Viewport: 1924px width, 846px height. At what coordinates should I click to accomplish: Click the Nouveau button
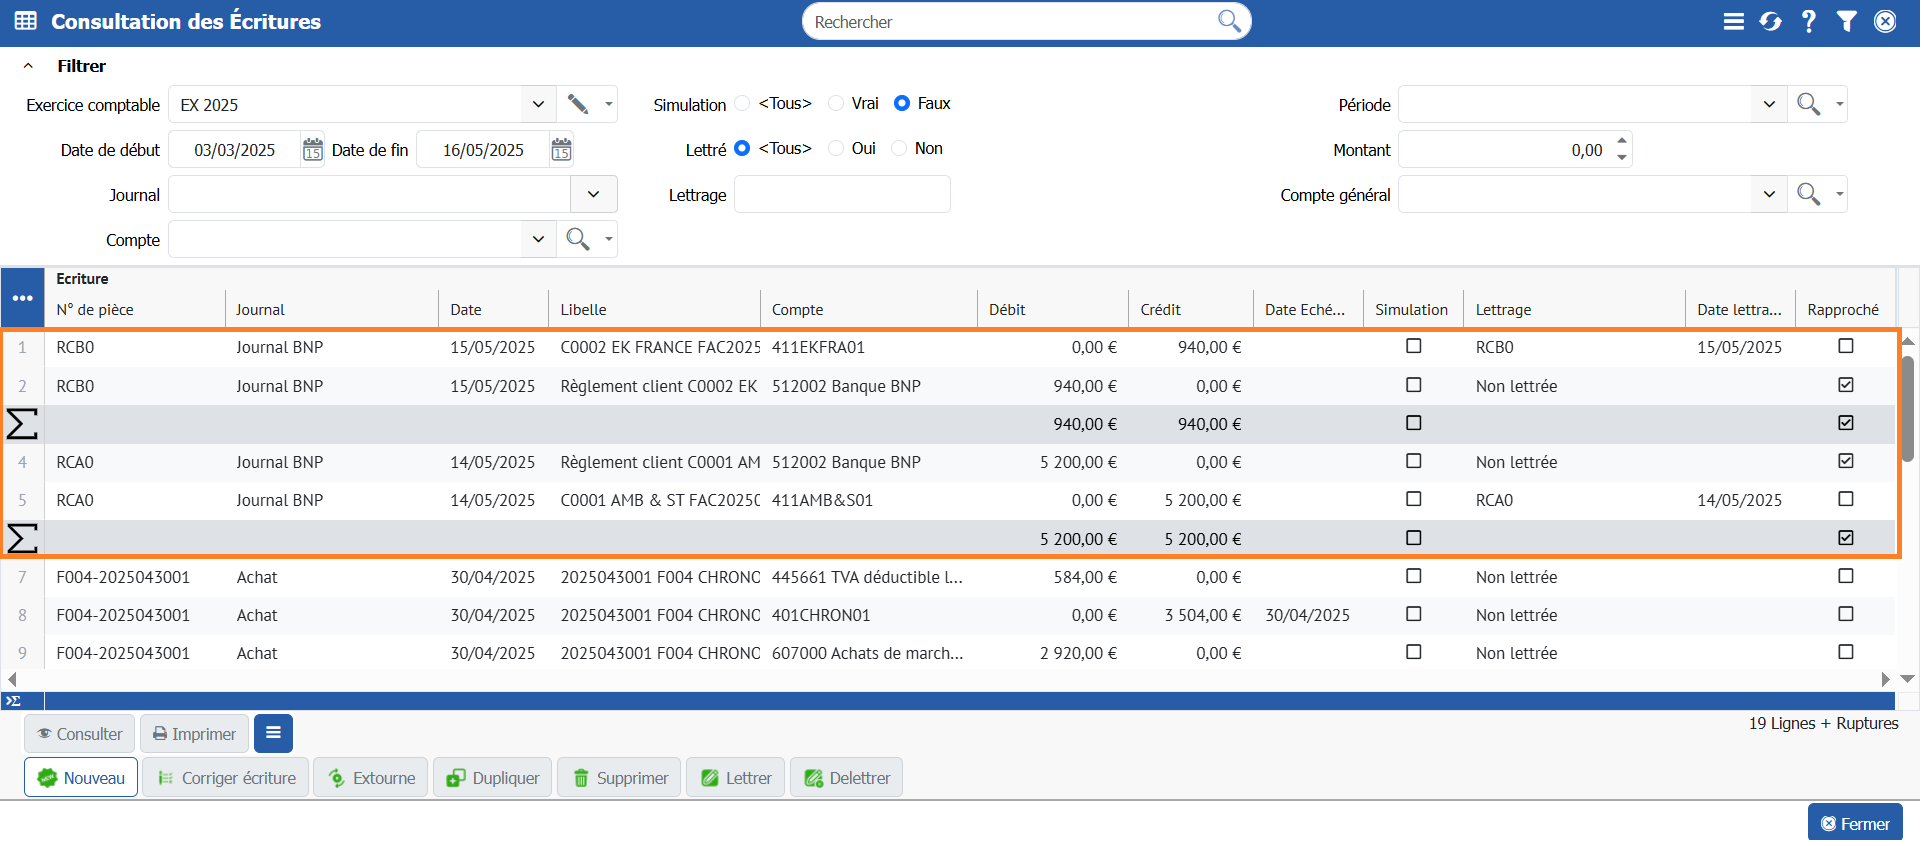coord(81,778)
